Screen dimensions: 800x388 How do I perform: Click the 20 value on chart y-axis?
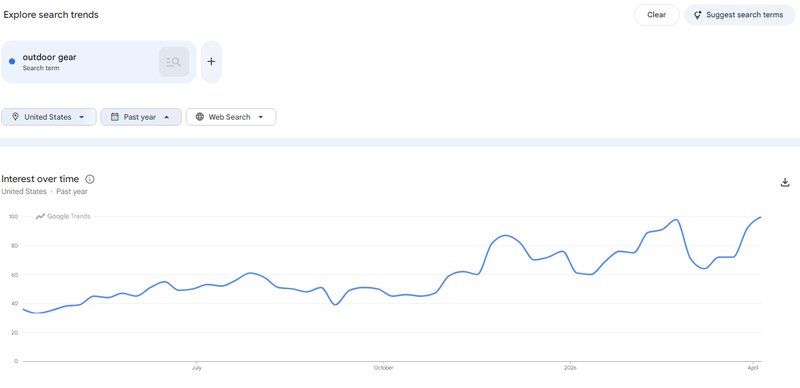pos(15,332)
